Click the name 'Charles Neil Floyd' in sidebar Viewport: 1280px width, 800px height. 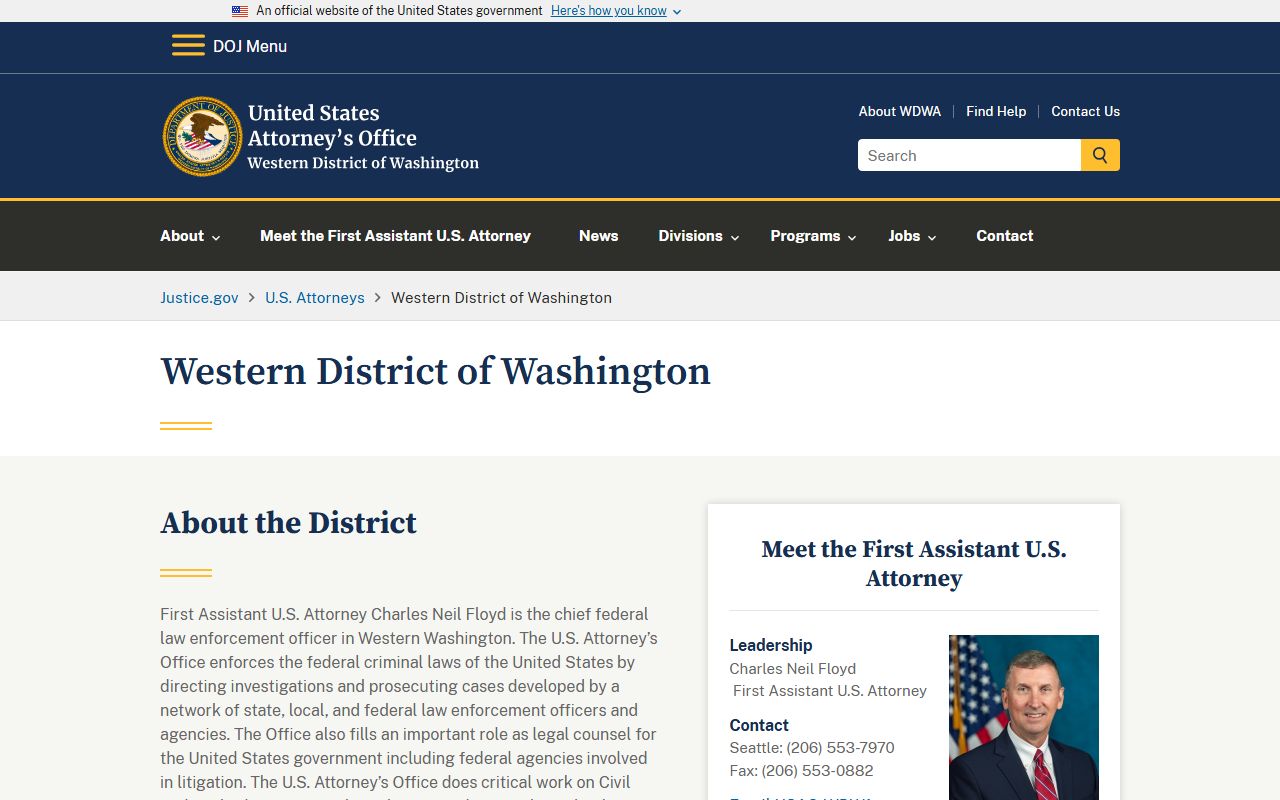click(793, 669)
